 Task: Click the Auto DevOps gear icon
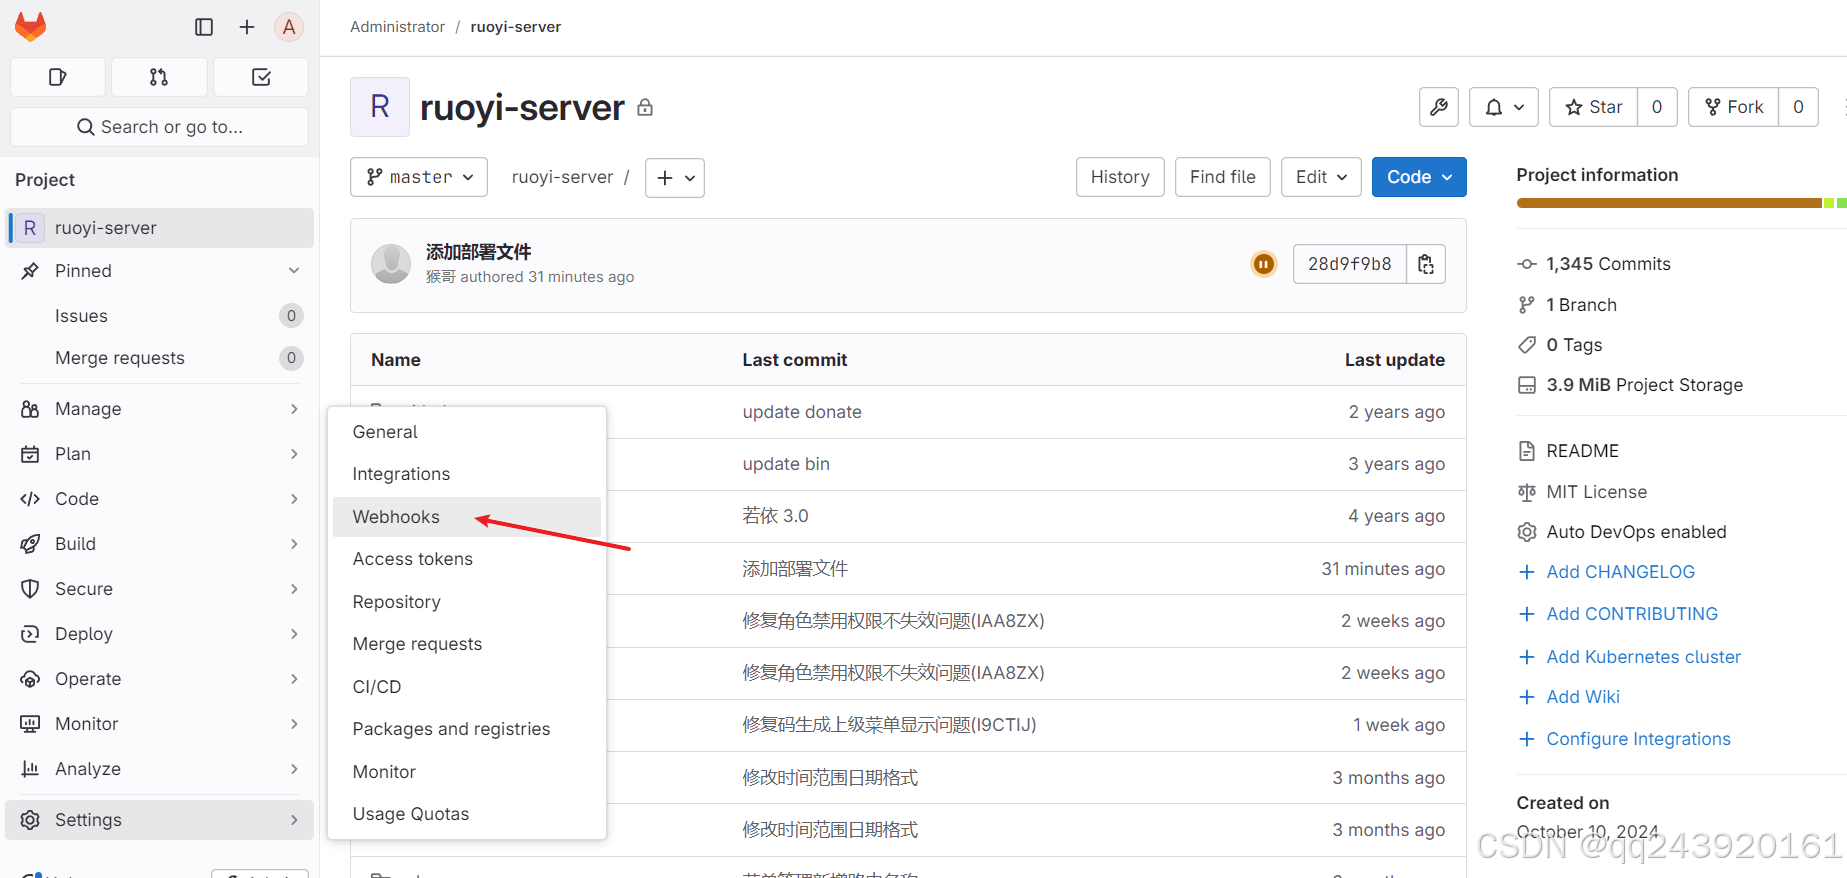[1527, 532]
